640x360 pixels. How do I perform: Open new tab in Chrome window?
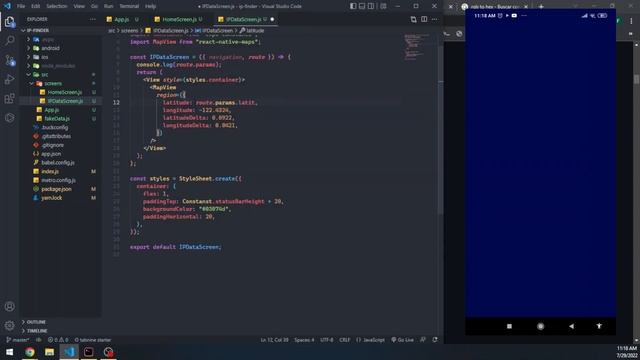pos(541,7)
